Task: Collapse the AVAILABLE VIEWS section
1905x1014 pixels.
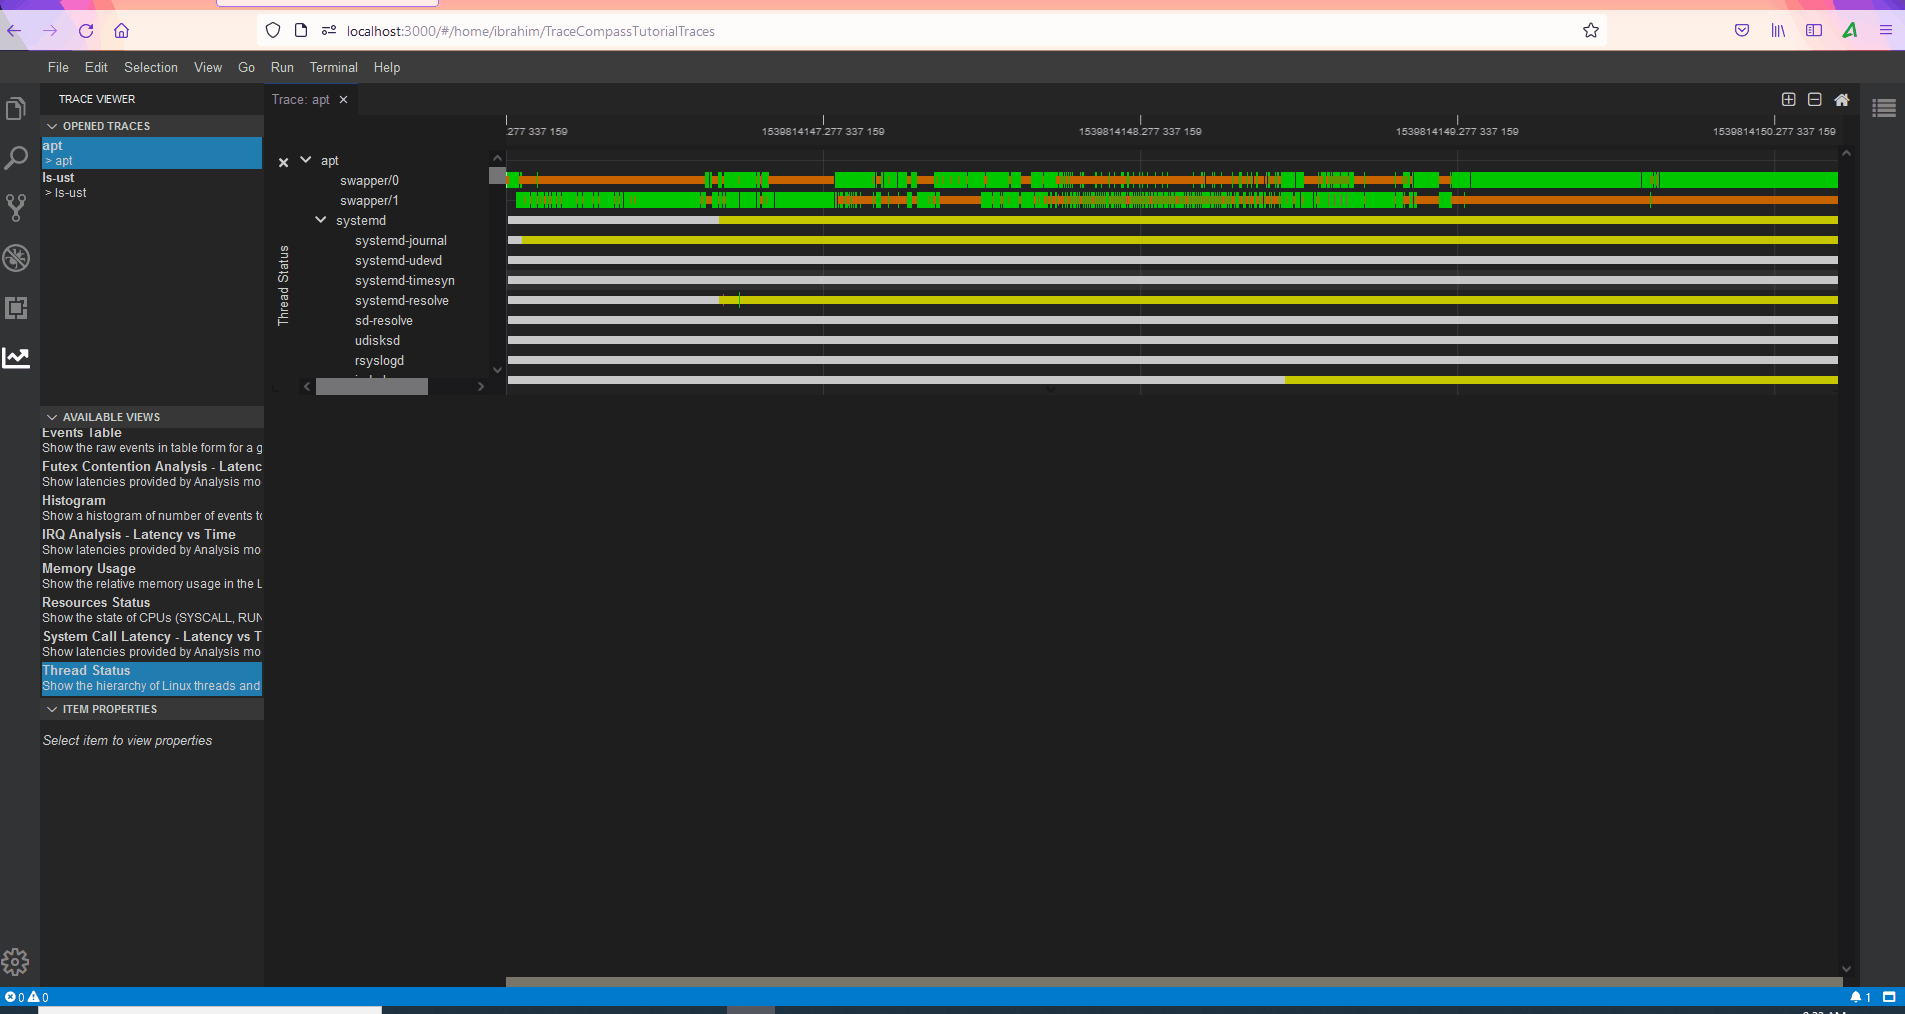Action: click(52, 417)
